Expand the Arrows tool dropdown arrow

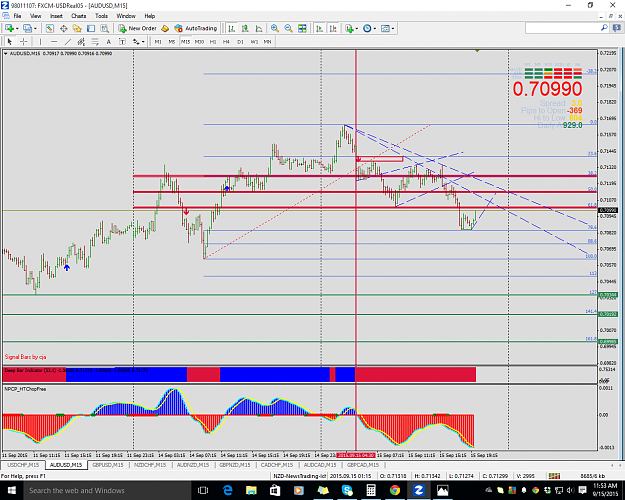pos(143,41)
